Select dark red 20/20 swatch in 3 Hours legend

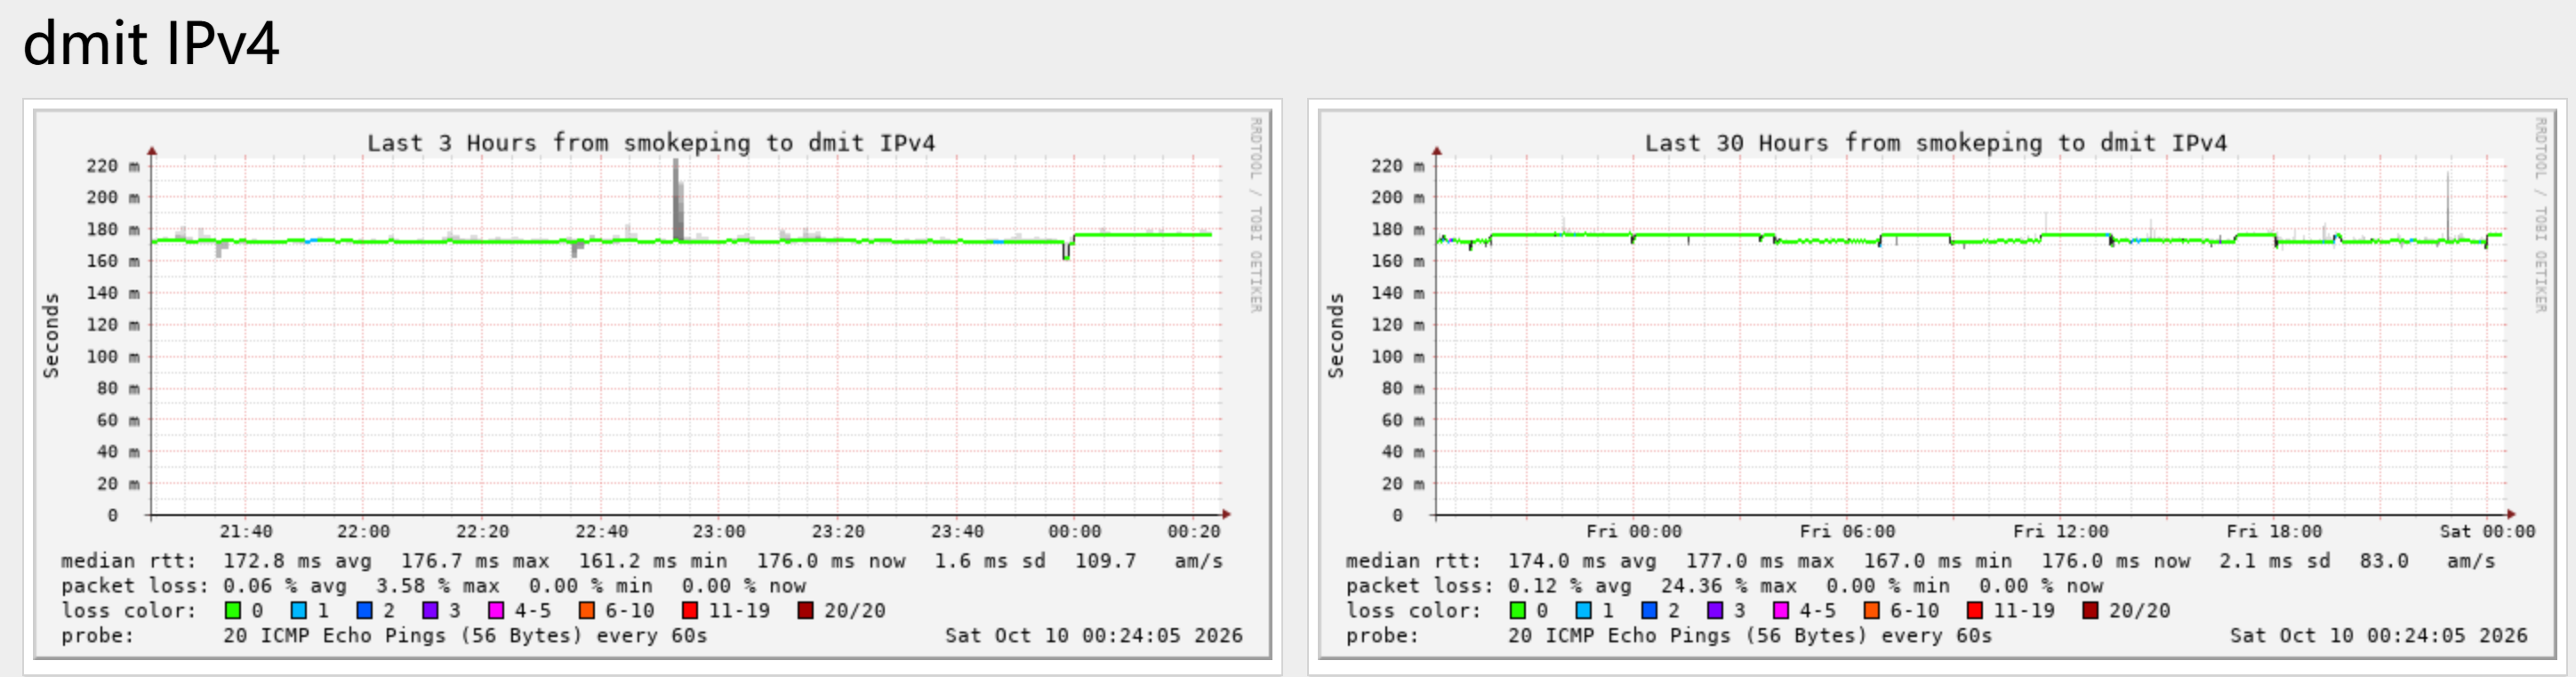(x=805, y=610)
